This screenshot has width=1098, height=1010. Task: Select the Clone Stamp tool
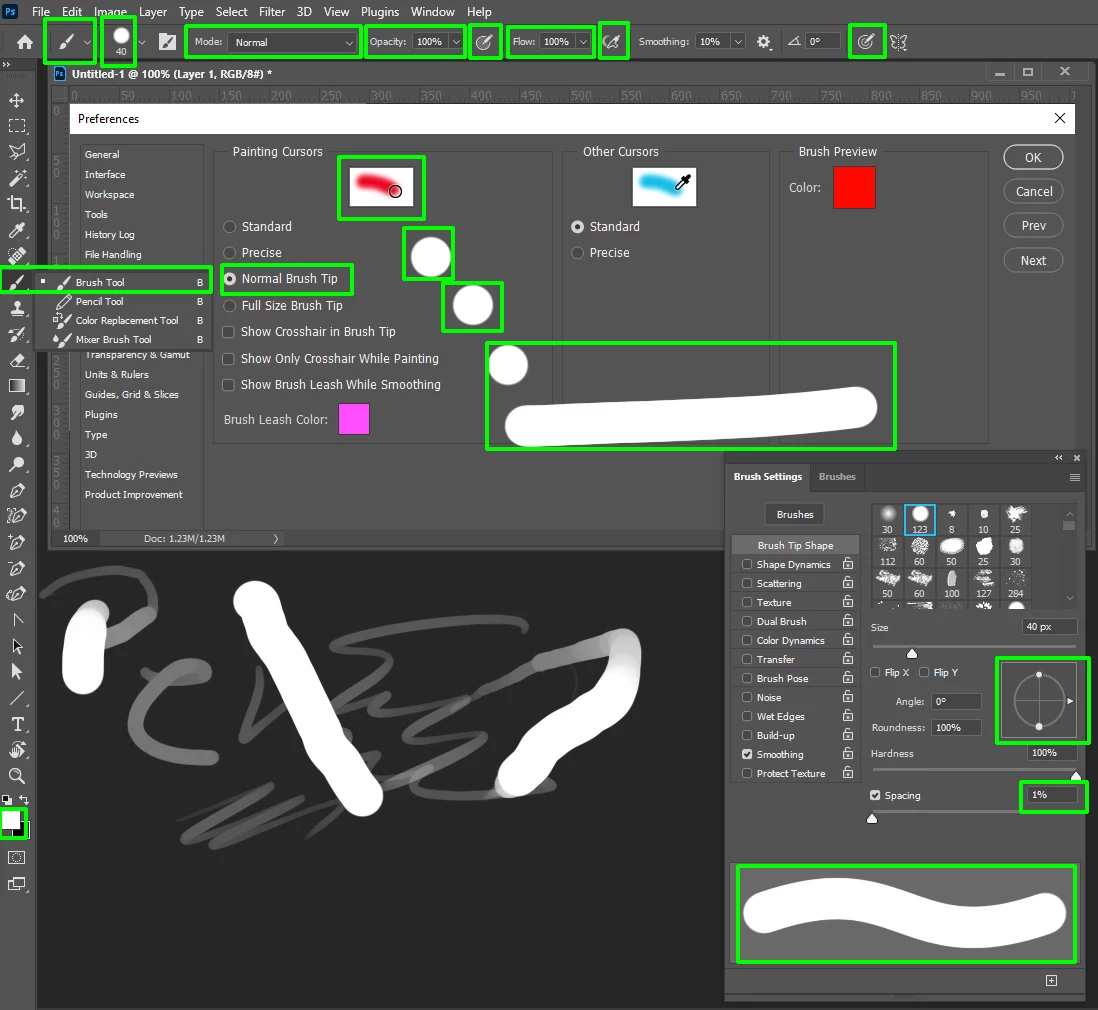click(x=17, y=308)
